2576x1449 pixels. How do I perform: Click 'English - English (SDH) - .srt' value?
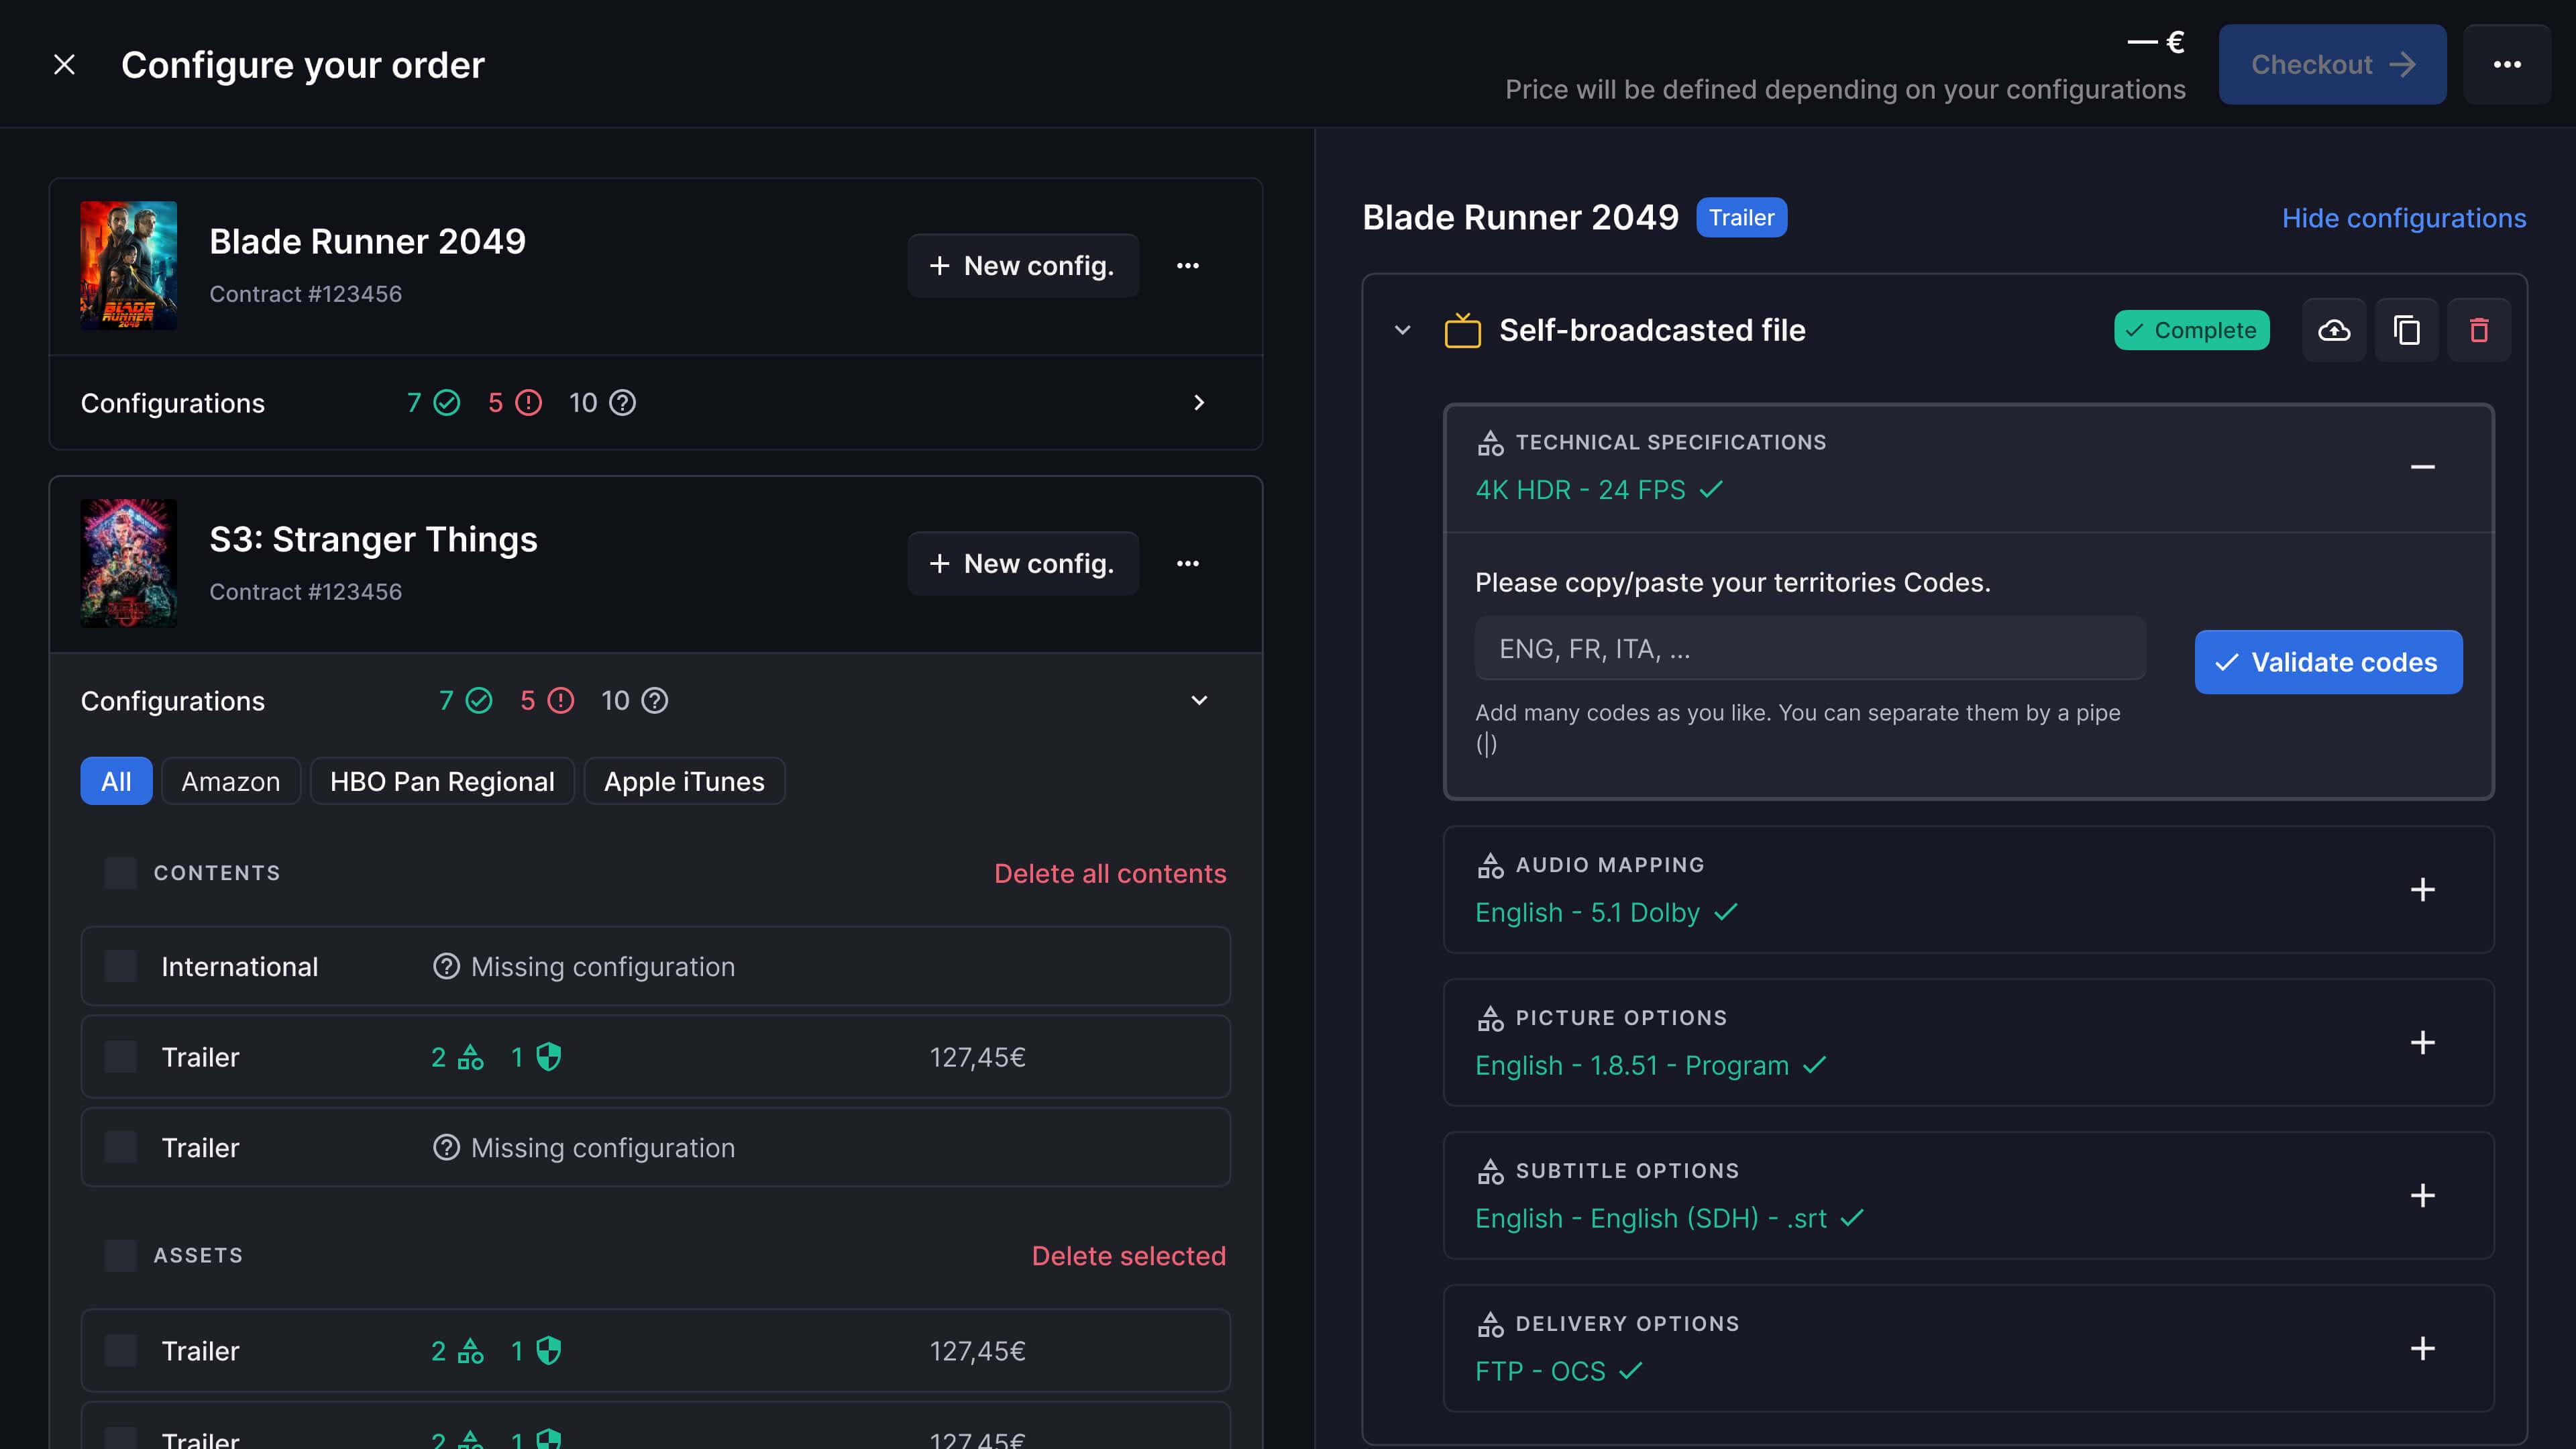click(x=1650, y=1219)
